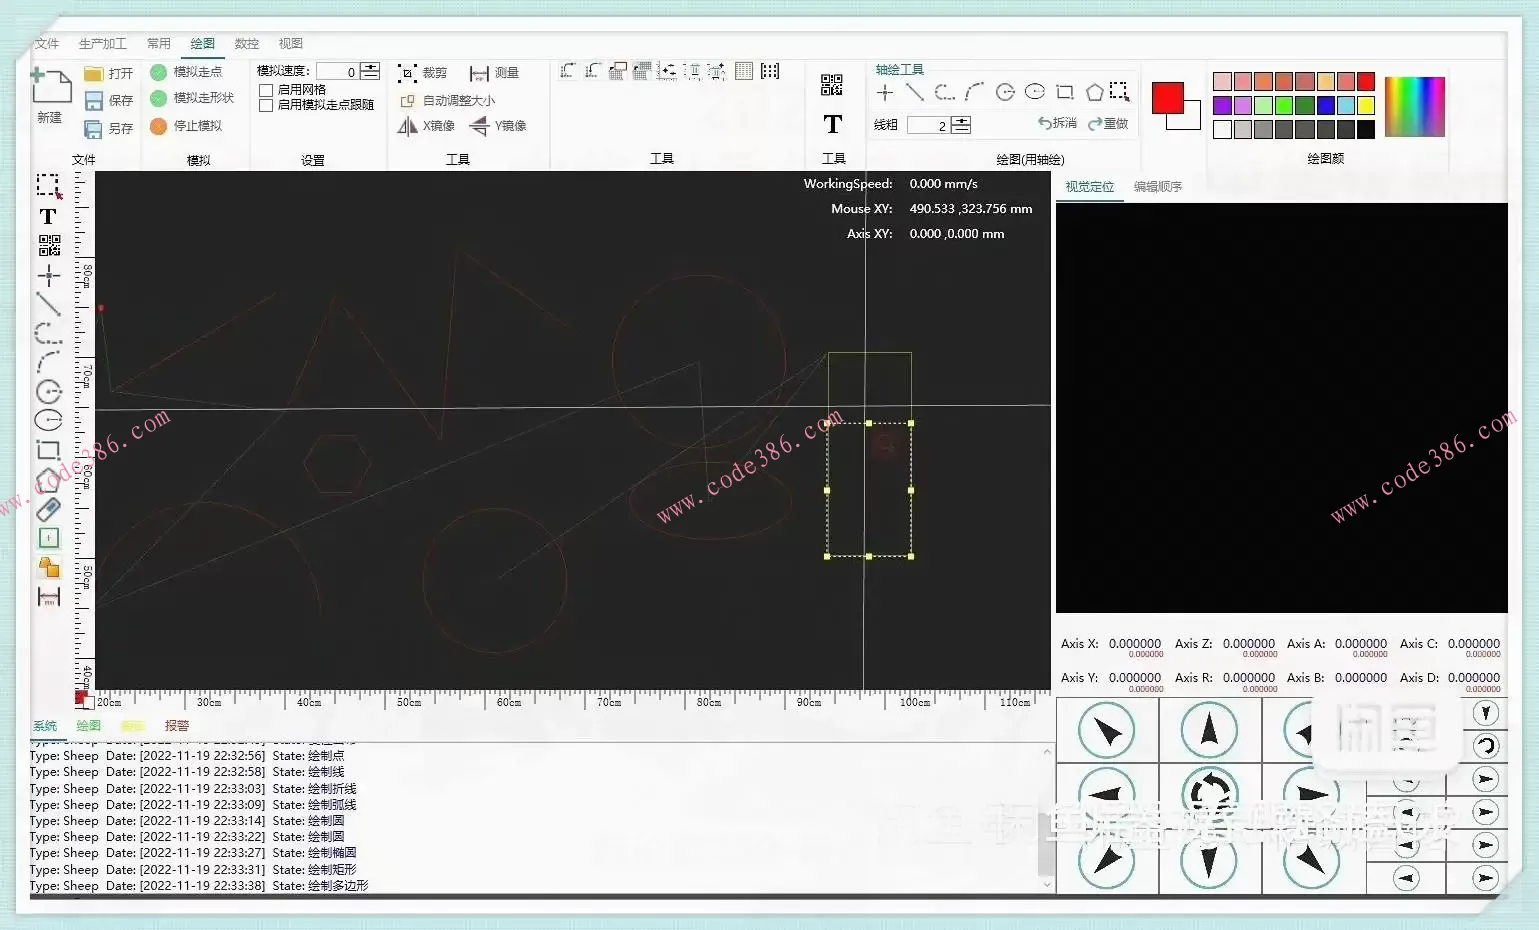Image resolution: width=1539 pixels, height=930 pixels.
Task: Choose the polygon tool in 轴绘工具
Action: coord(1094,93)
